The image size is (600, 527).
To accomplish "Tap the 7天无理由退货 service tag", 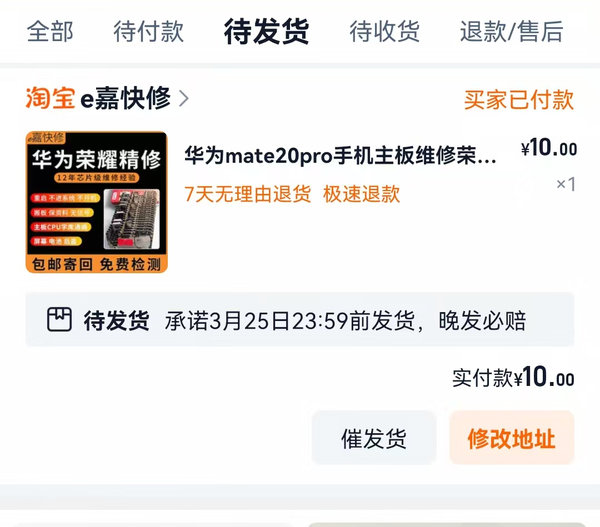I will tap(248, 194).
